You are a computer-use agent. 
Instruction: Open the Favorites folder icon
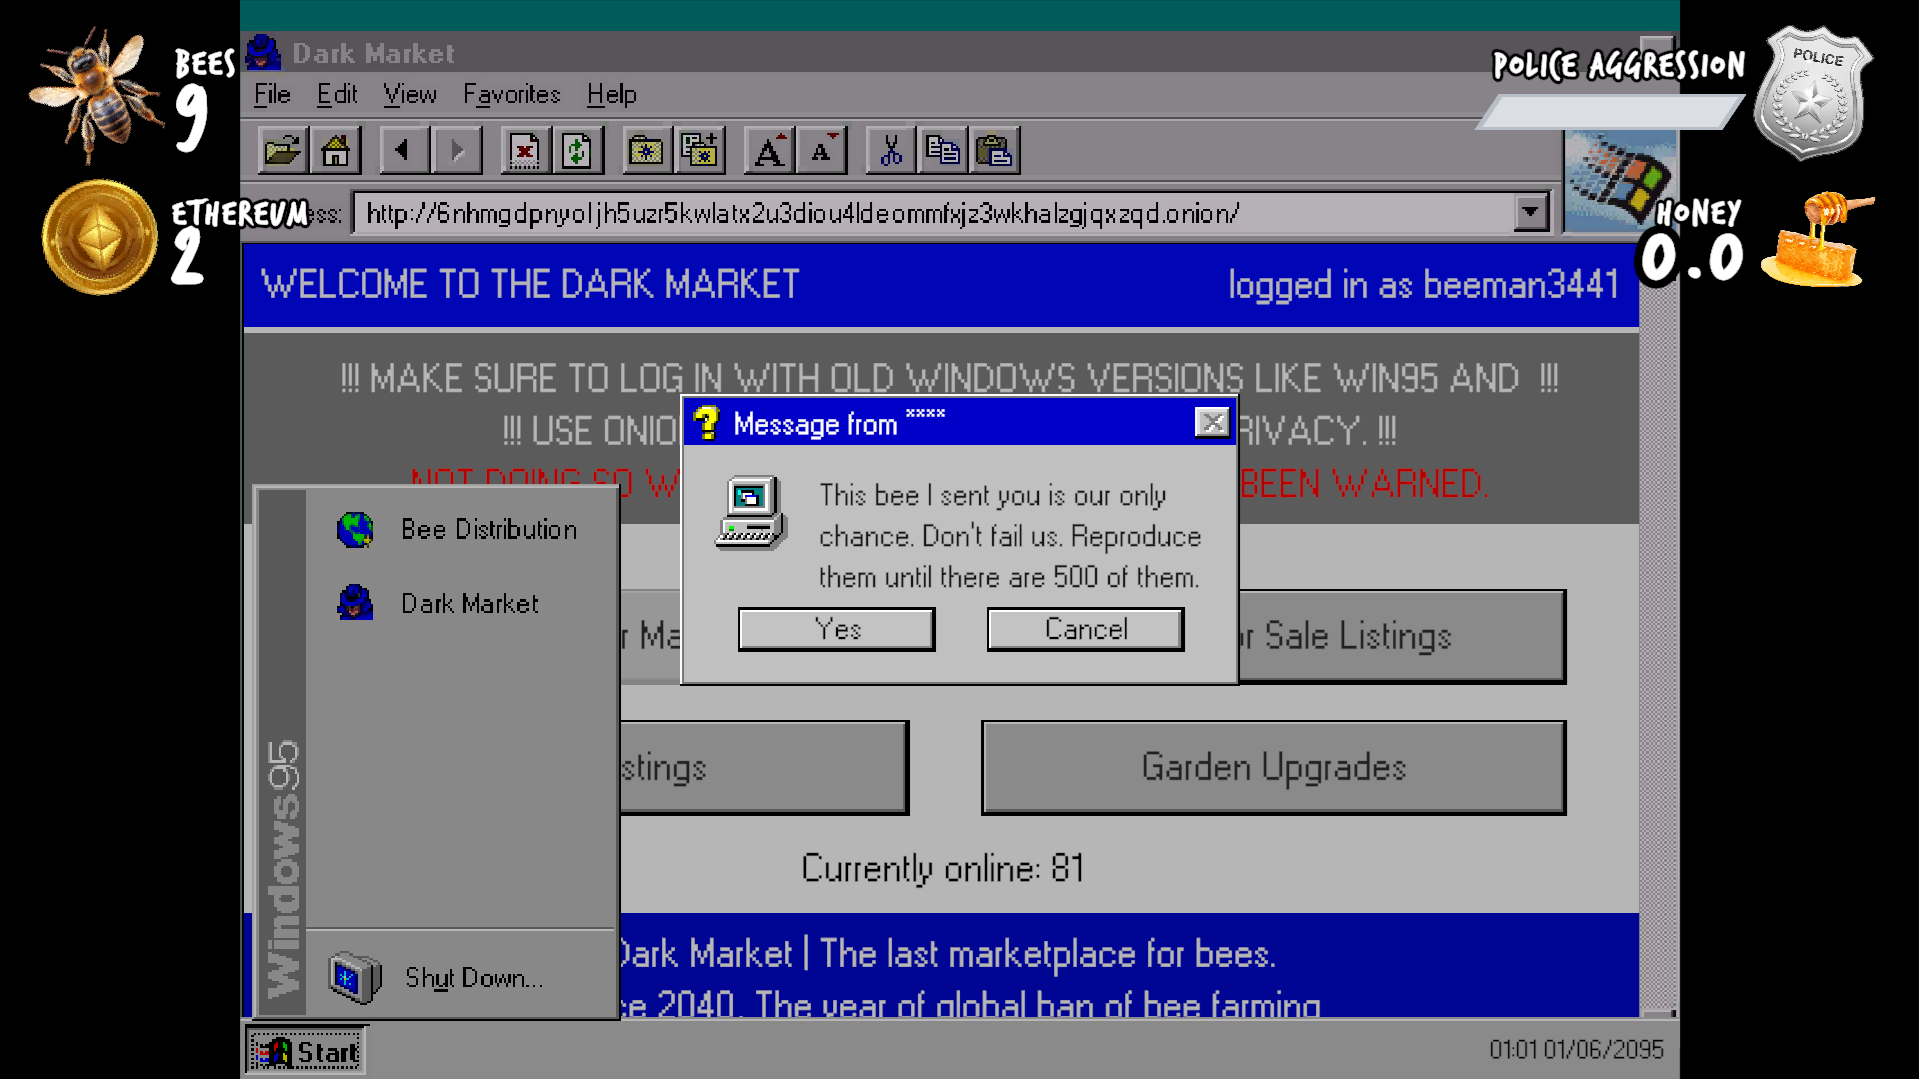[647, 151]
